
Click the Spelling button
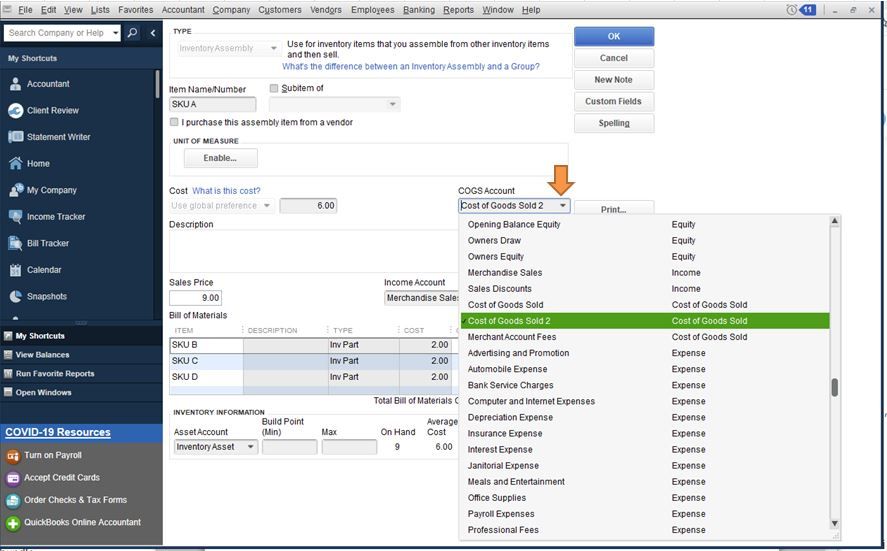(614, 123)
